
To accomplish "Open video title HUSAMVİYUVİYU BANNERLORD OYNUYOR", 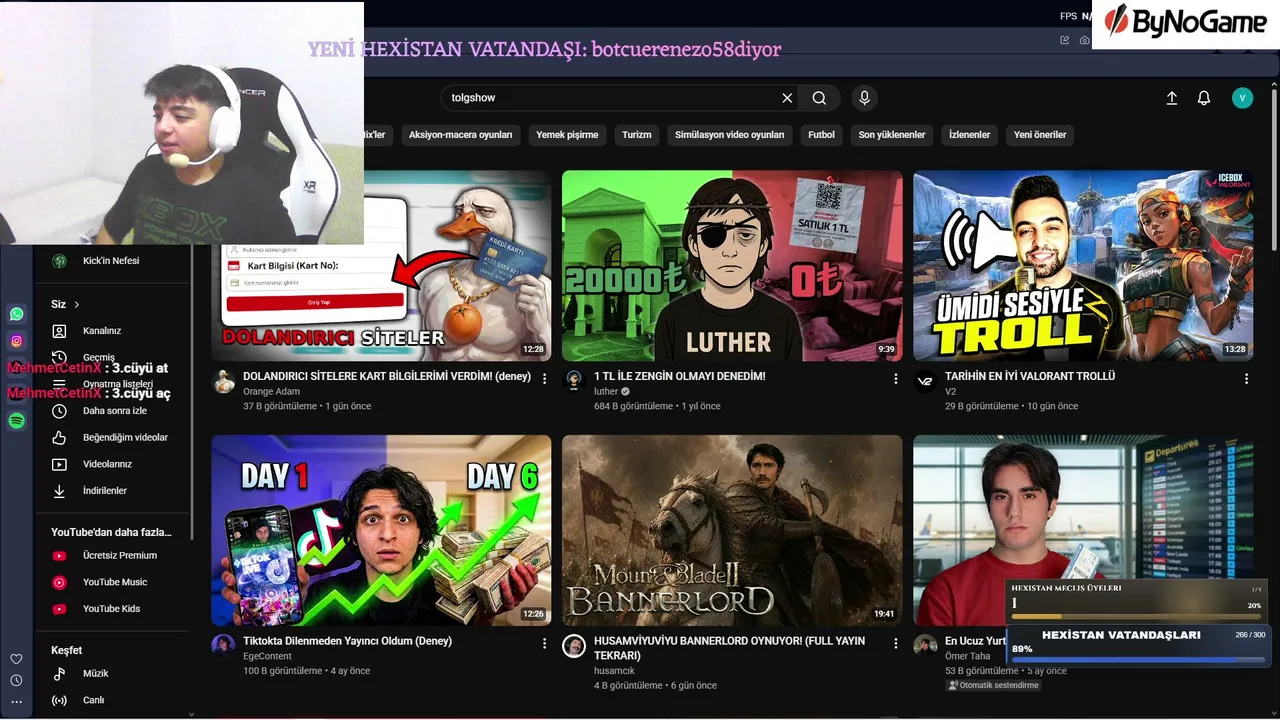I will click(729, 648).
